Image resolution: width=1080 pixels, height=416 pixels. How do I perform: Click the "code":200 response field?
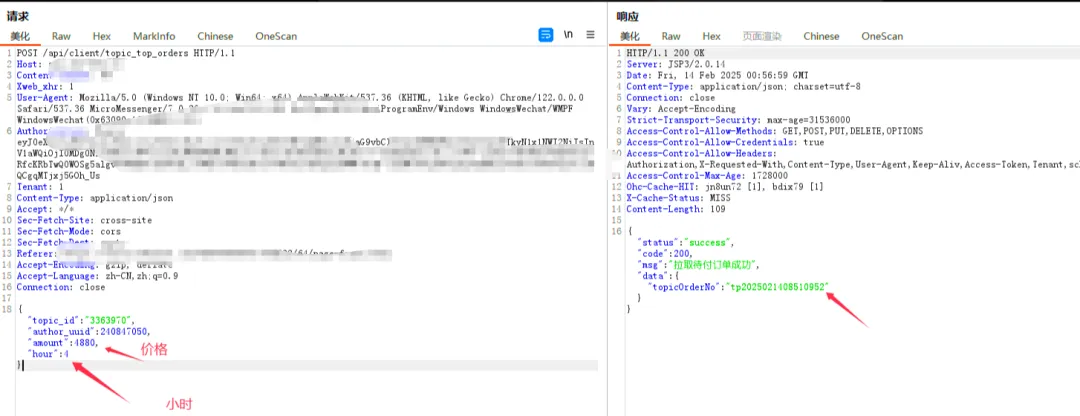663,253
